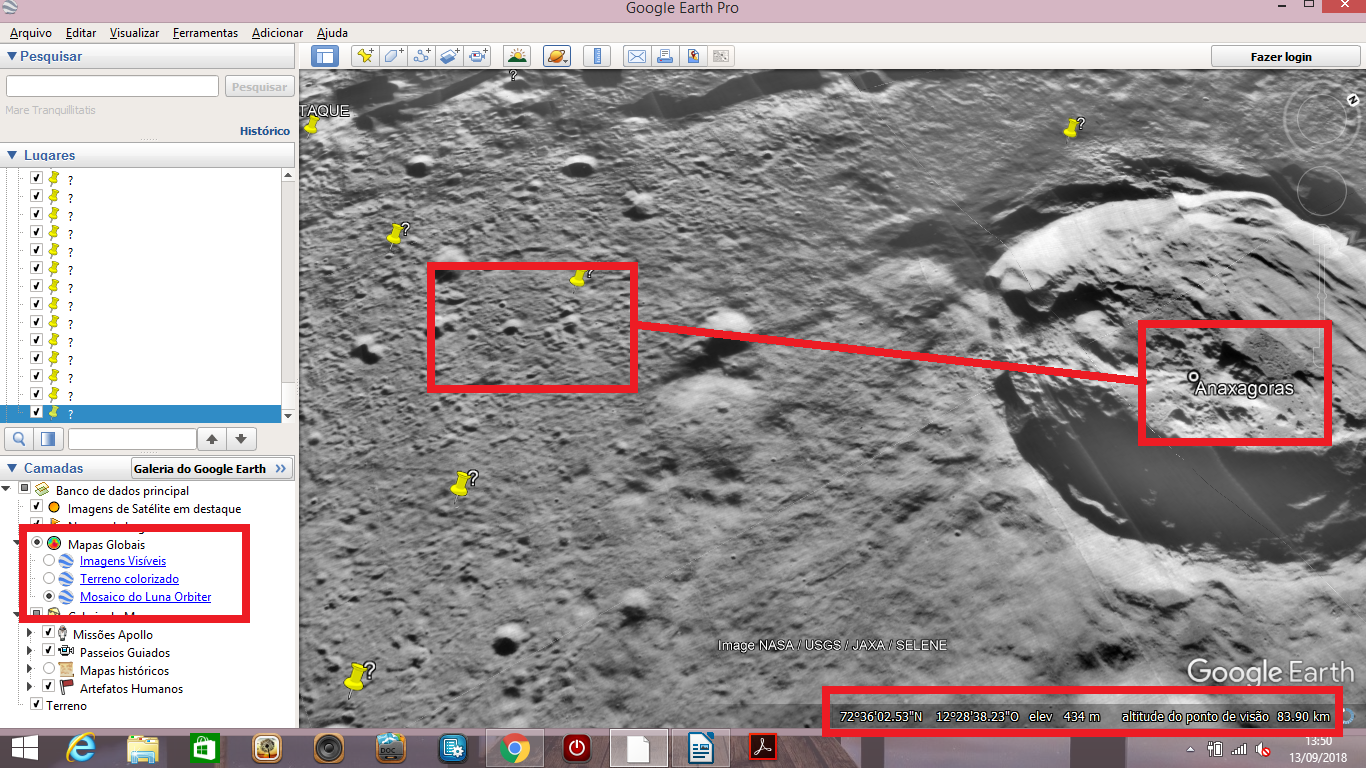The width and height of the screenshot is (1366, 768).
Task: Click the greyed-out view in Maps icon
Action: [x=721, y=56]
